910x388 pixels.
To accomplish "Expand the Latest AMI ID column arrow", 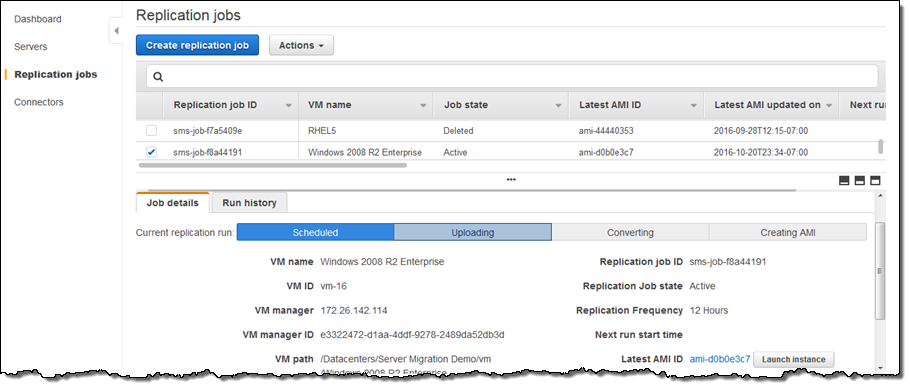I will pos(694,106).
